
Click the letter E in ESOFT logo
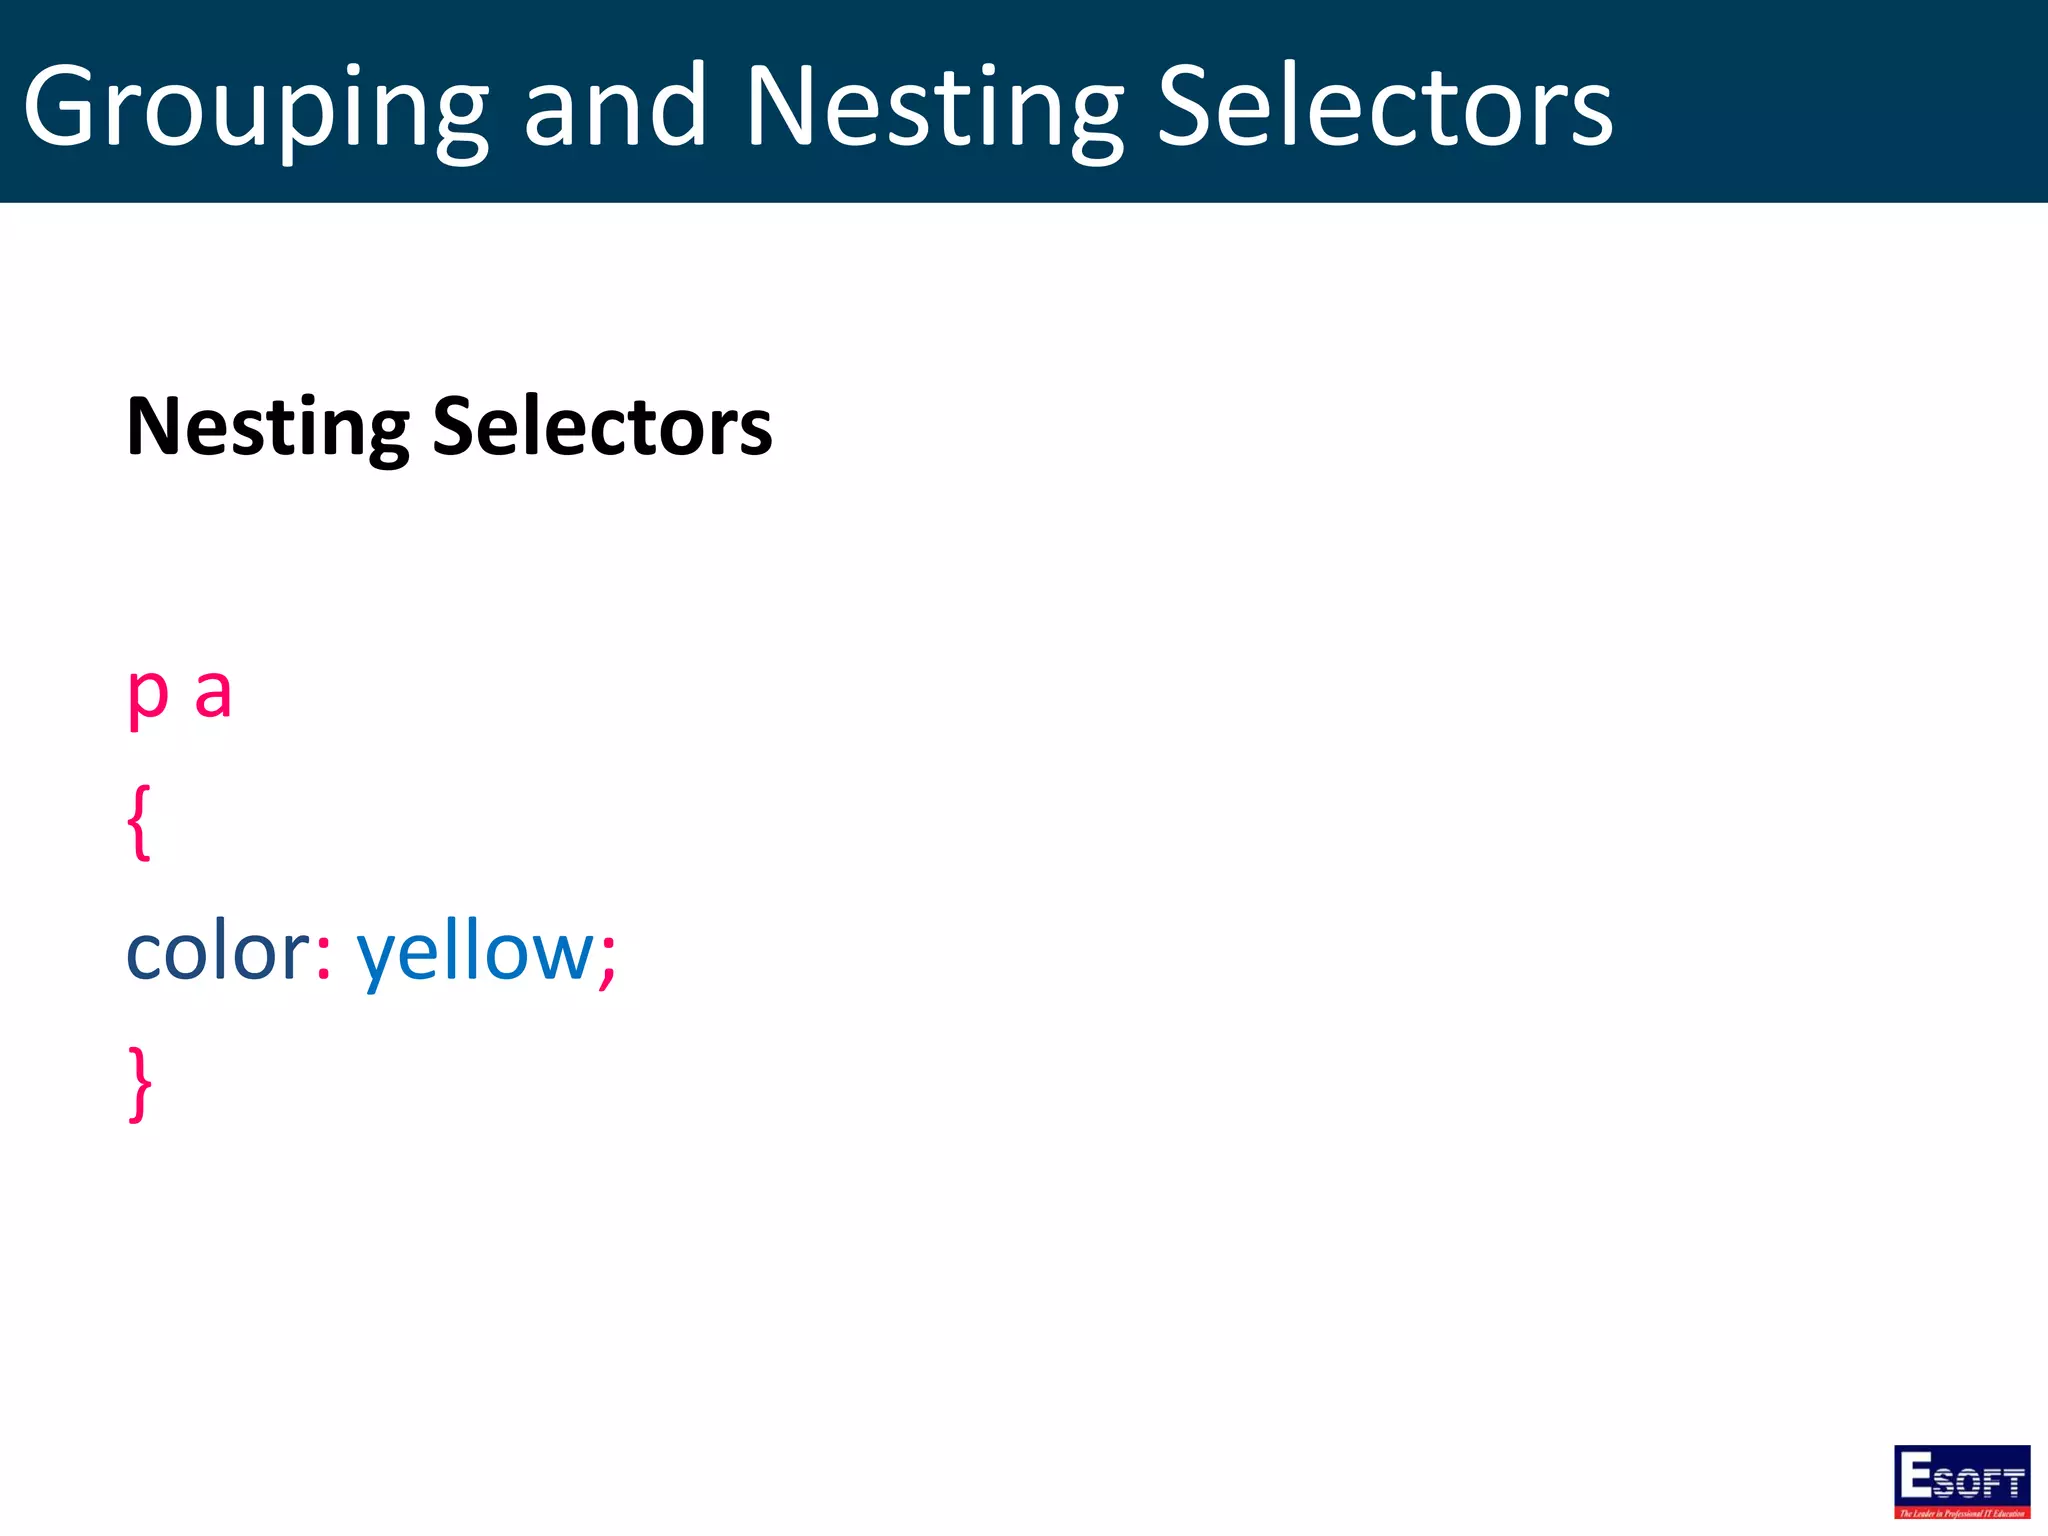coord(1915,1473)
